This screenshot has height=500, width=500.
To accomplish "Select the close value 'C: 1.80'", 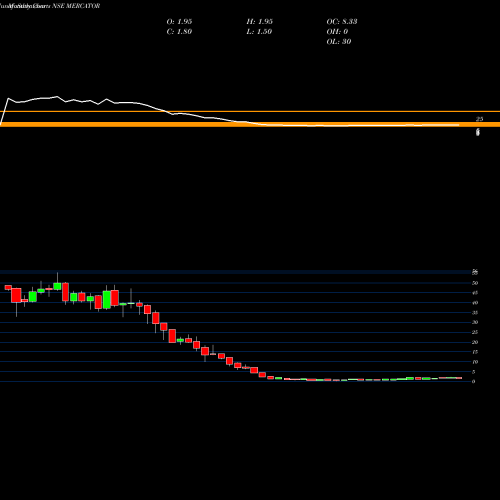I will [x=179, y=31].
